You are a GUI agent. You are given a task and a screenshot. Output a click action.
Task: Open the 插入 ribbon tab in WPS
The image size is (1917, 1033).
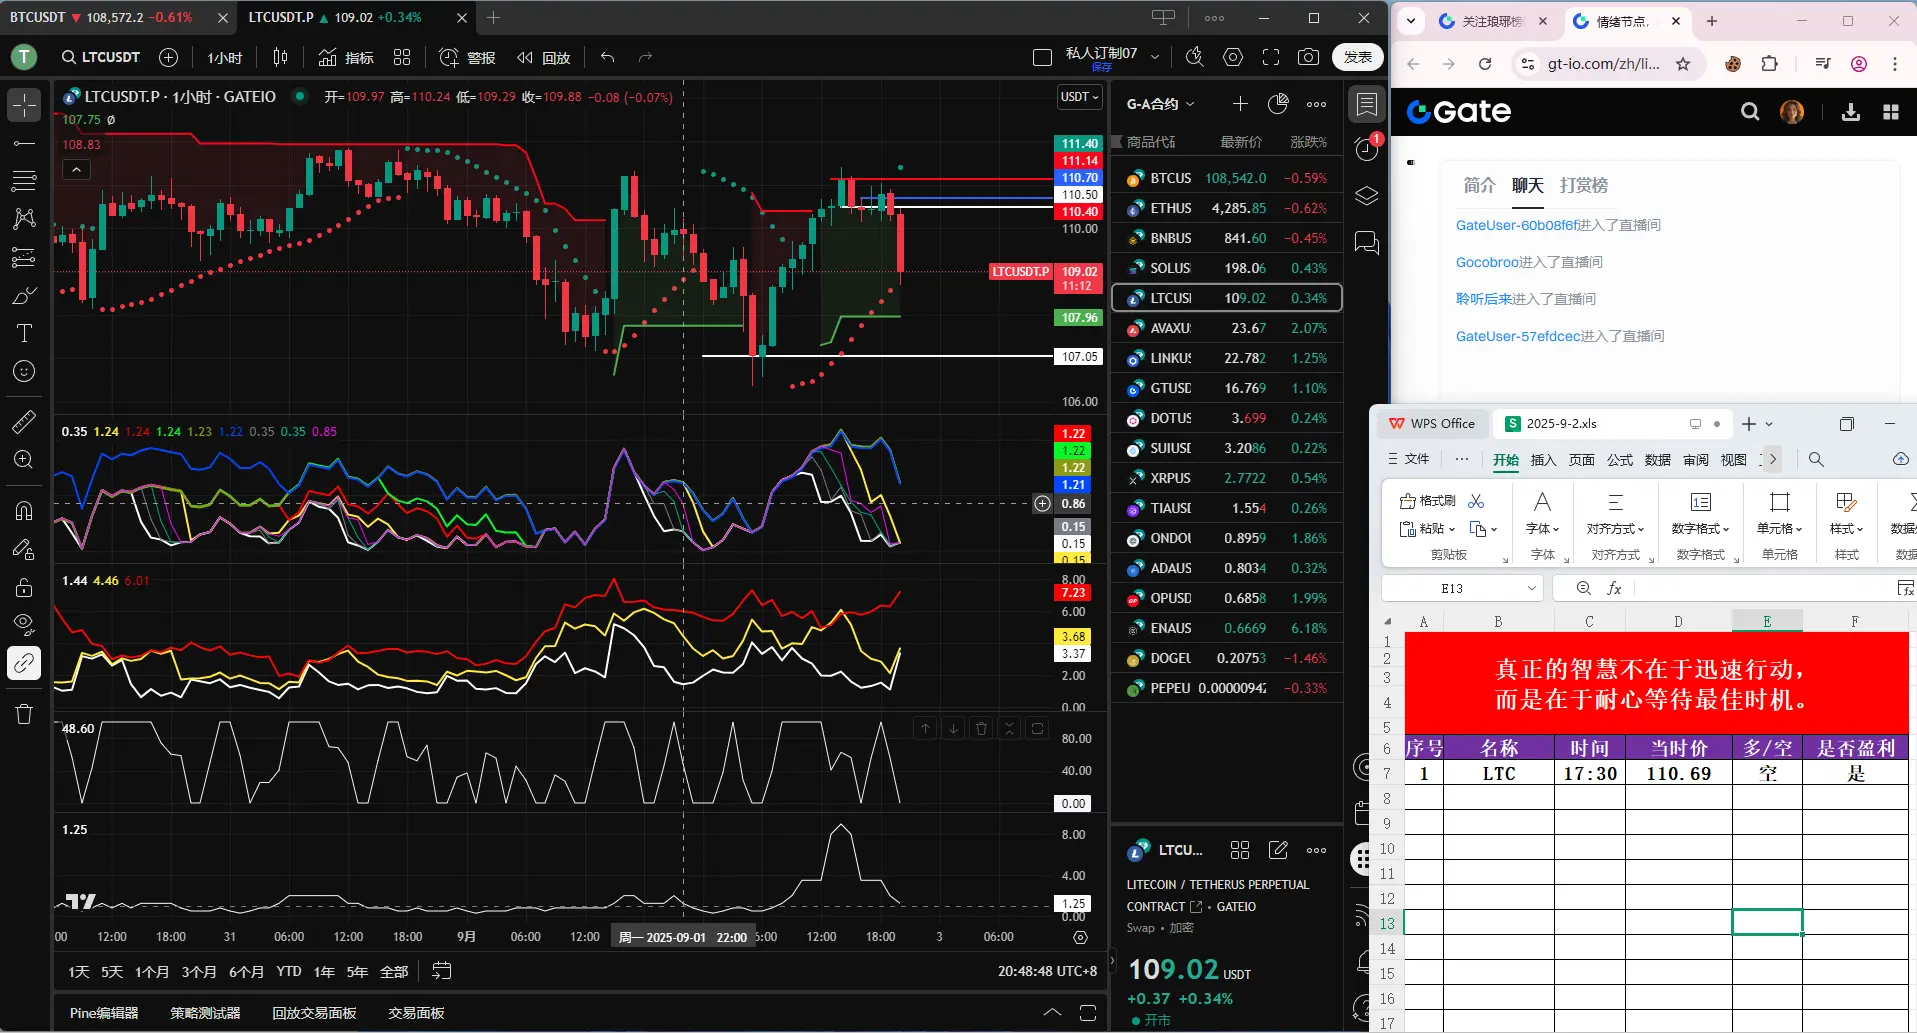coord(1543,460)
